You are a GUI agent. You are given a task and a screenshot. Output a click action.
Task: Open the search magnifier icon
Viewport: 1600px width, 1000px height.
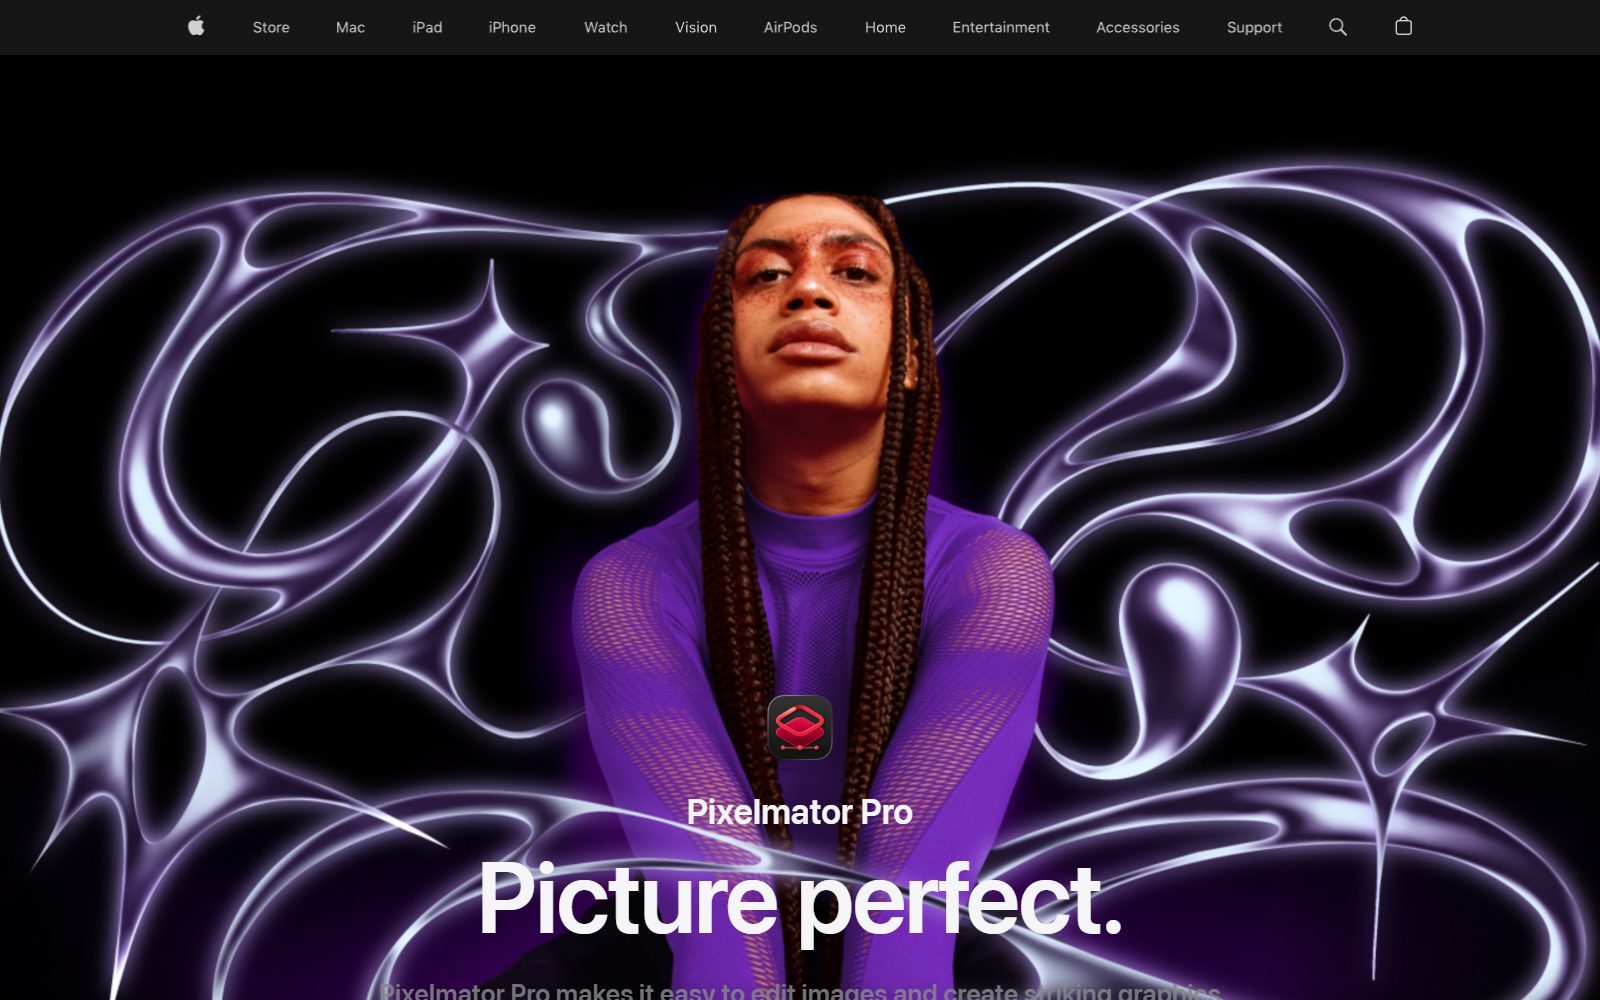coord(1337,27)
